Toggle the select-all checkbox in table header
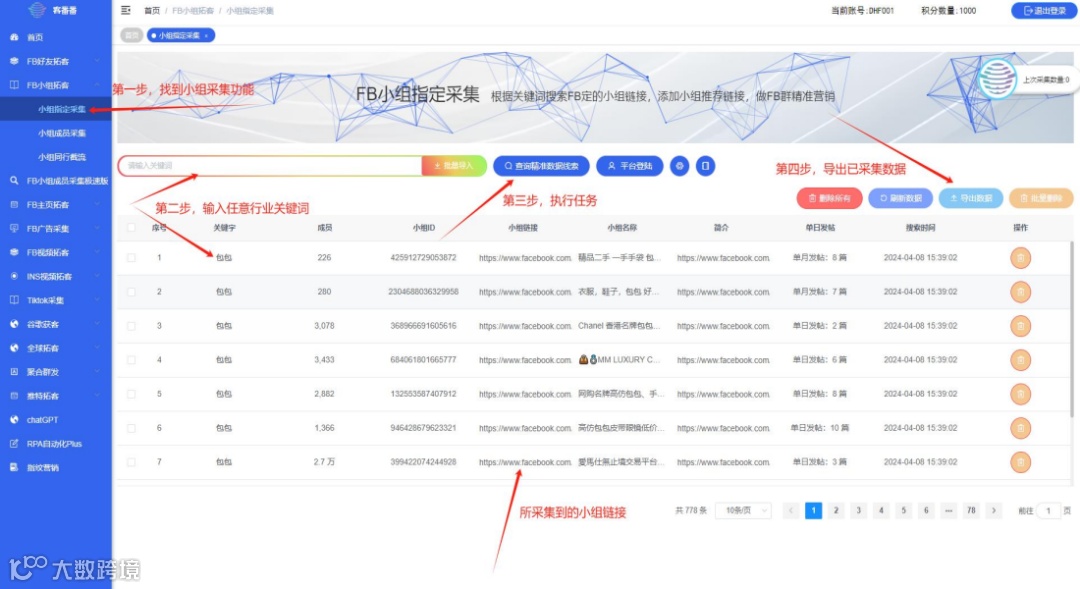 [131, 227]
